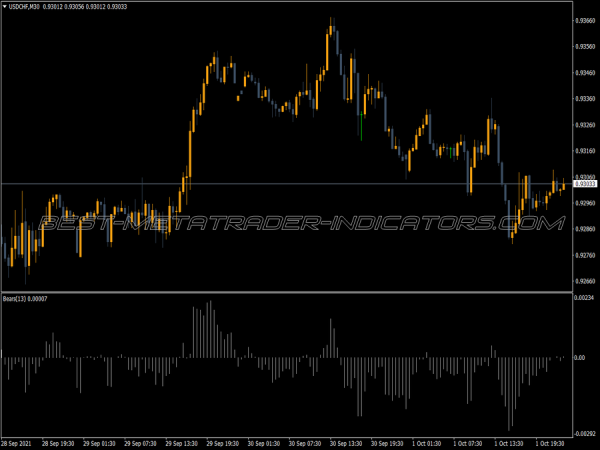600x450 pixels.
Task: Click the 1 Oct 07:30 time label
Action: click(468, 443)
